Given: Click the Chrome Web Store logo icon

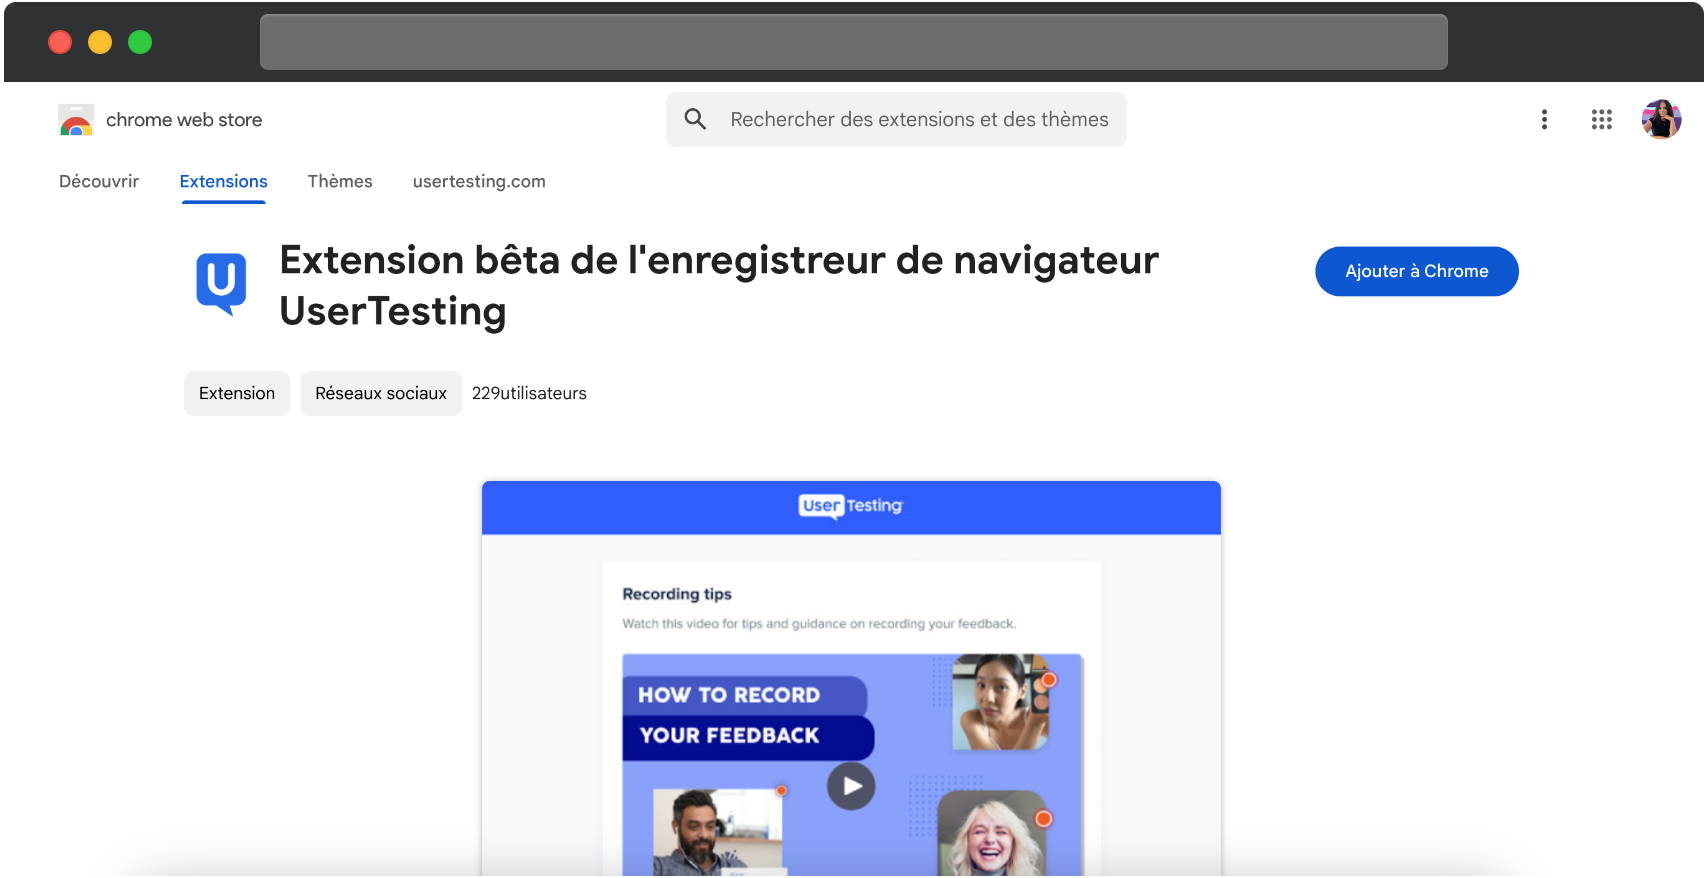Looking at the screenshot, I should pyautogui.click(x=76, y=120).
